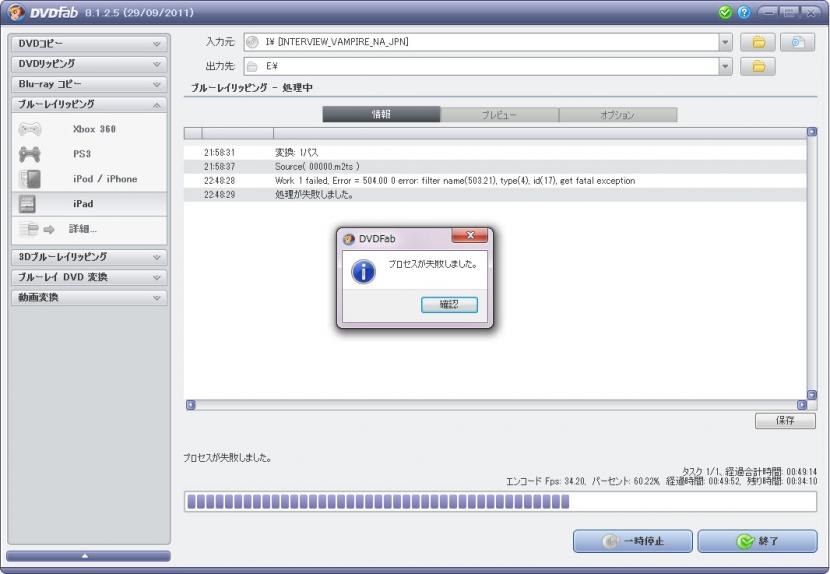Click the timestamp 21:58:31 cell
The image size is (830, 574).
(x=219, y=153)
